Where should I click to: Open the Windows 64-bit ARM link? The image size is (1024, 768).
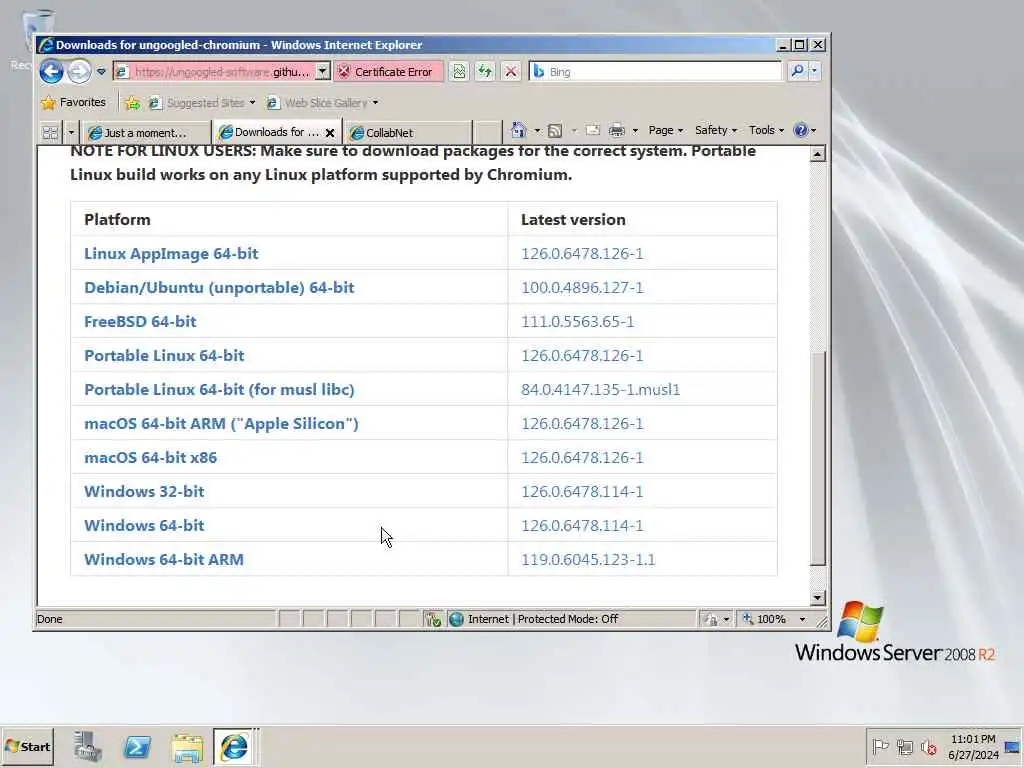coord(164,559)
